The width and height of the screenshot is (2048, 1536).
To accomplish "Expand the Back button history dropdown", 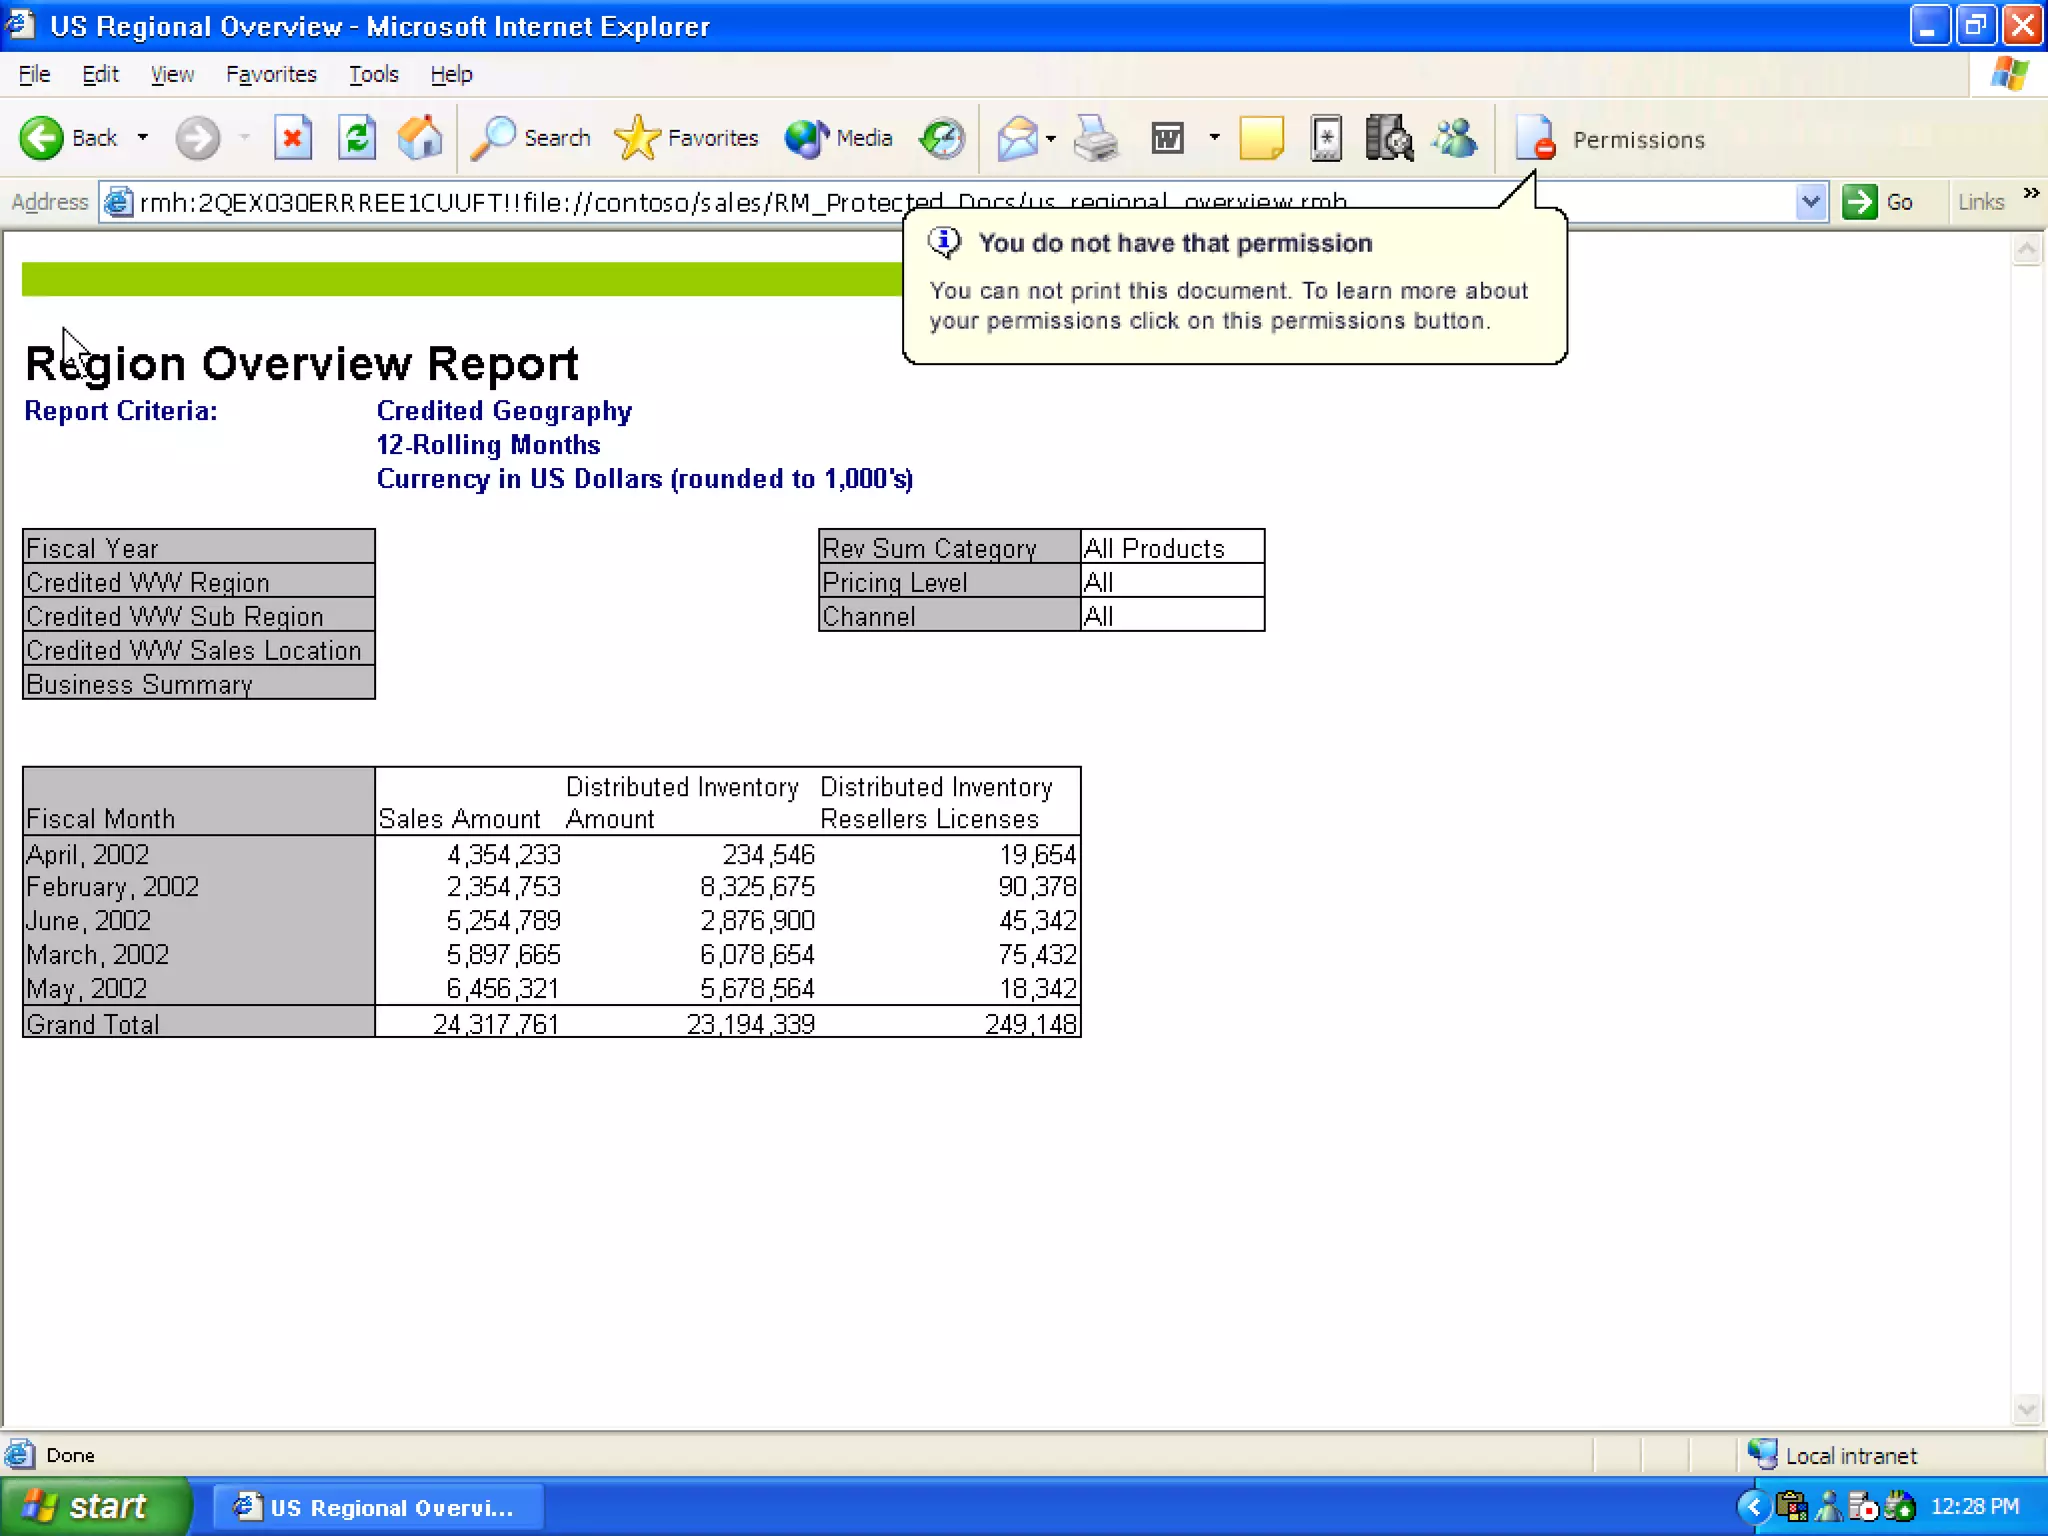I will tap(143, 138).
